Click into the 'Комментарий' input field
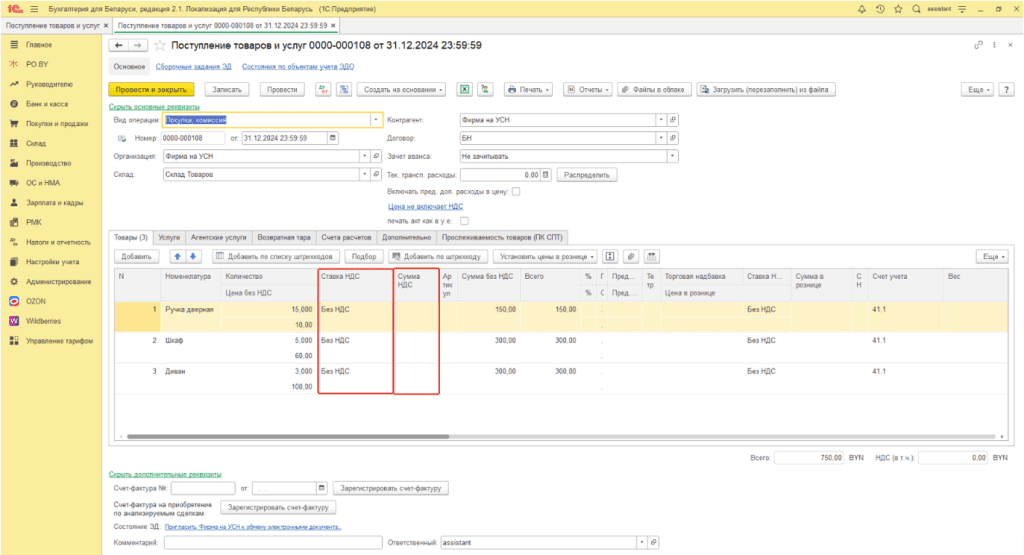 272,542
